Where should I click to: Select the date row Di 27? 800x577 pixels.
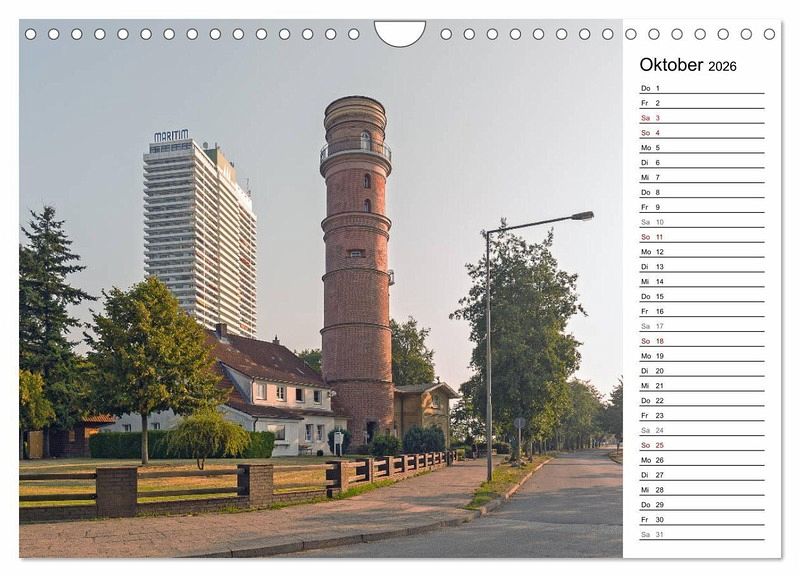702,475
